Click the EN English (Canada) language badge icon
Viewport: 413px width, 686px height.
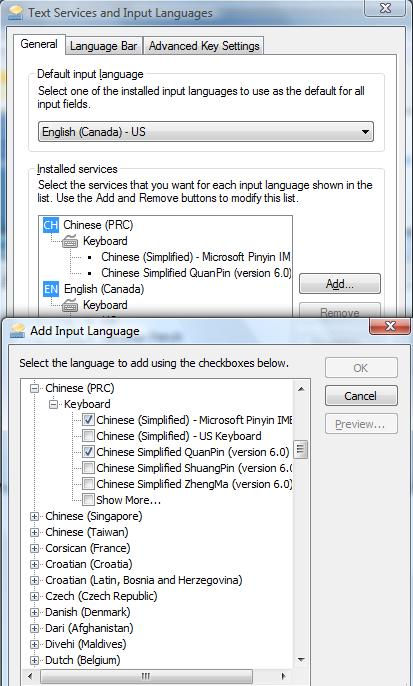(x=51, y=289)
